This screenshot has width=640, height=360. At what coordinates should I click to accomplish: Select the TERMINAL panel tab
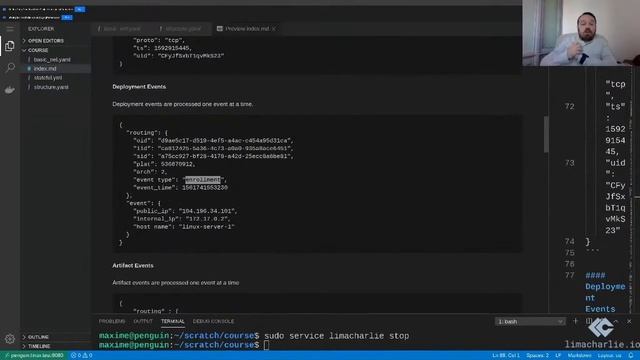click(172, 321)
